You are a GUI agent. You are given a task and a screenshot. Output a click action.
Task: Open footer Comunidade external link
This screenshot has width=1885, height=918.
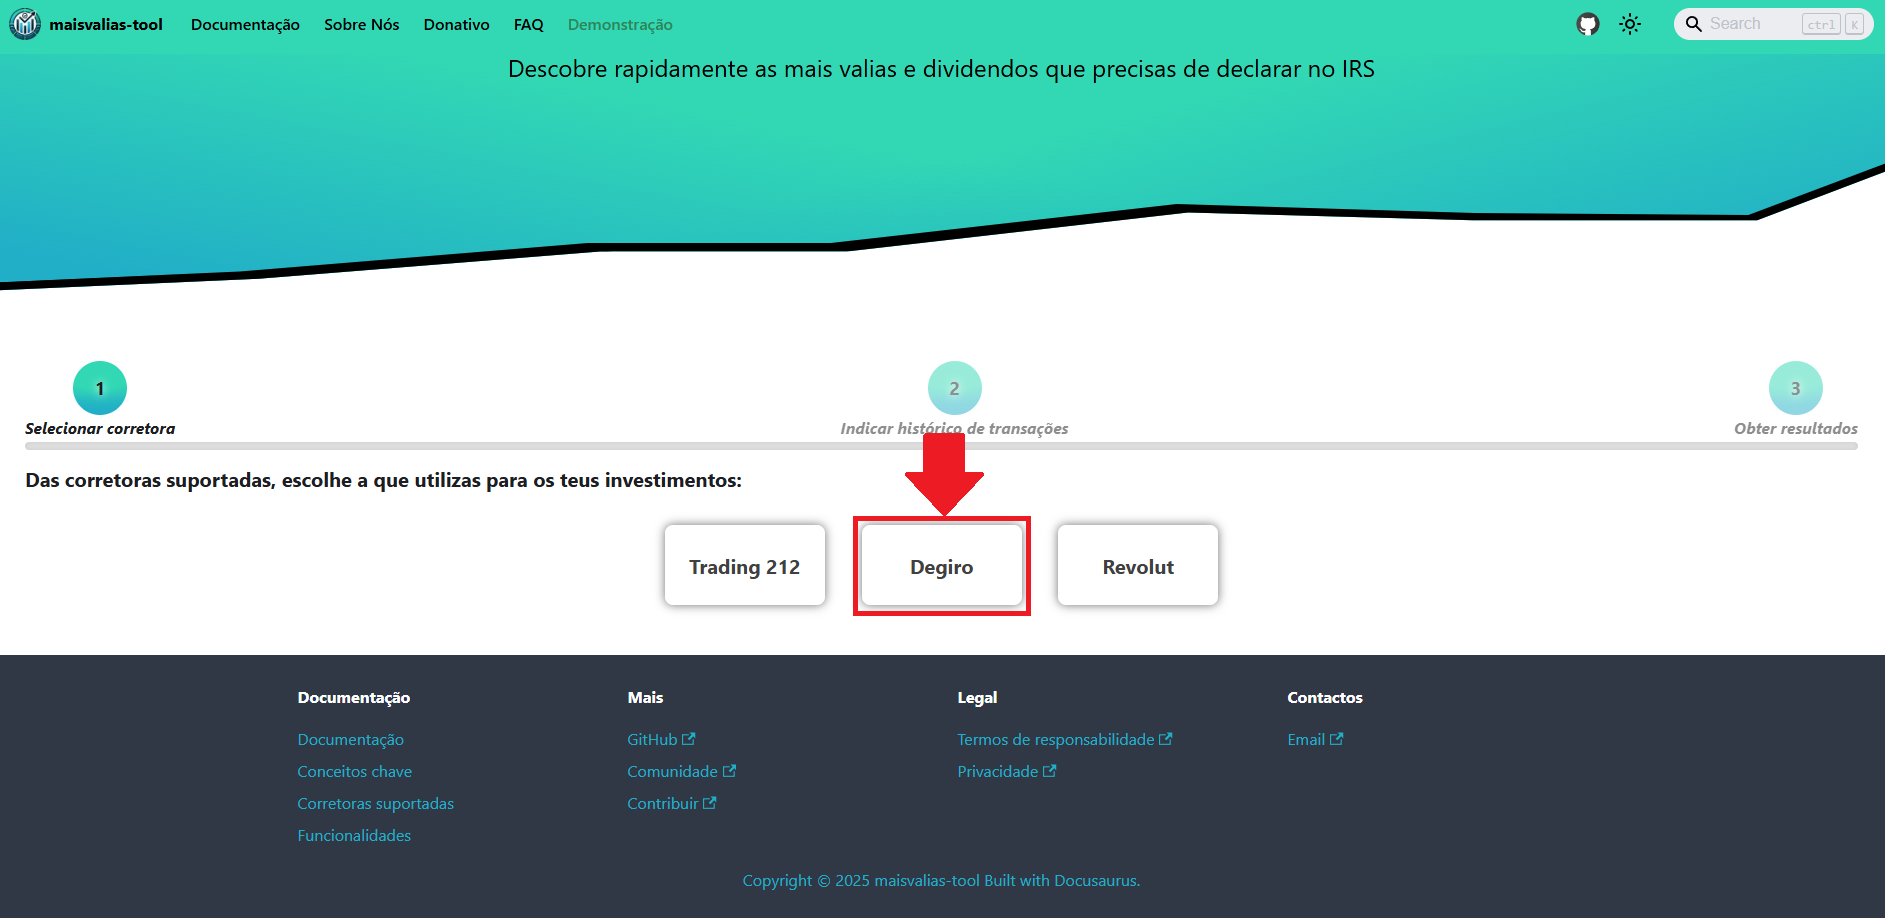pyautogui.click(x=681, y=771)
